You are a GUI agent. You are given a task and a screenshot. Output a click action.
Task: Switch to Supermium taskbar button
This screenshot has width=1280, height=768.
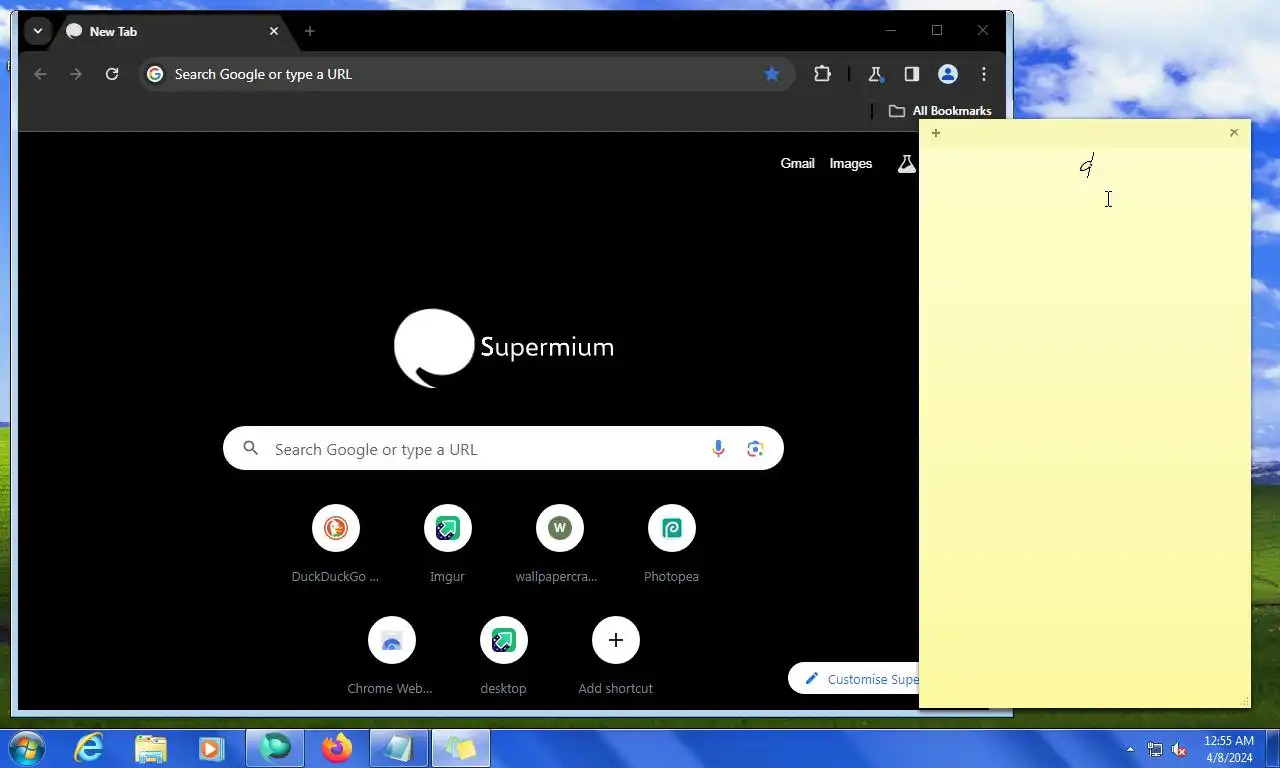[x=275, y=748]
